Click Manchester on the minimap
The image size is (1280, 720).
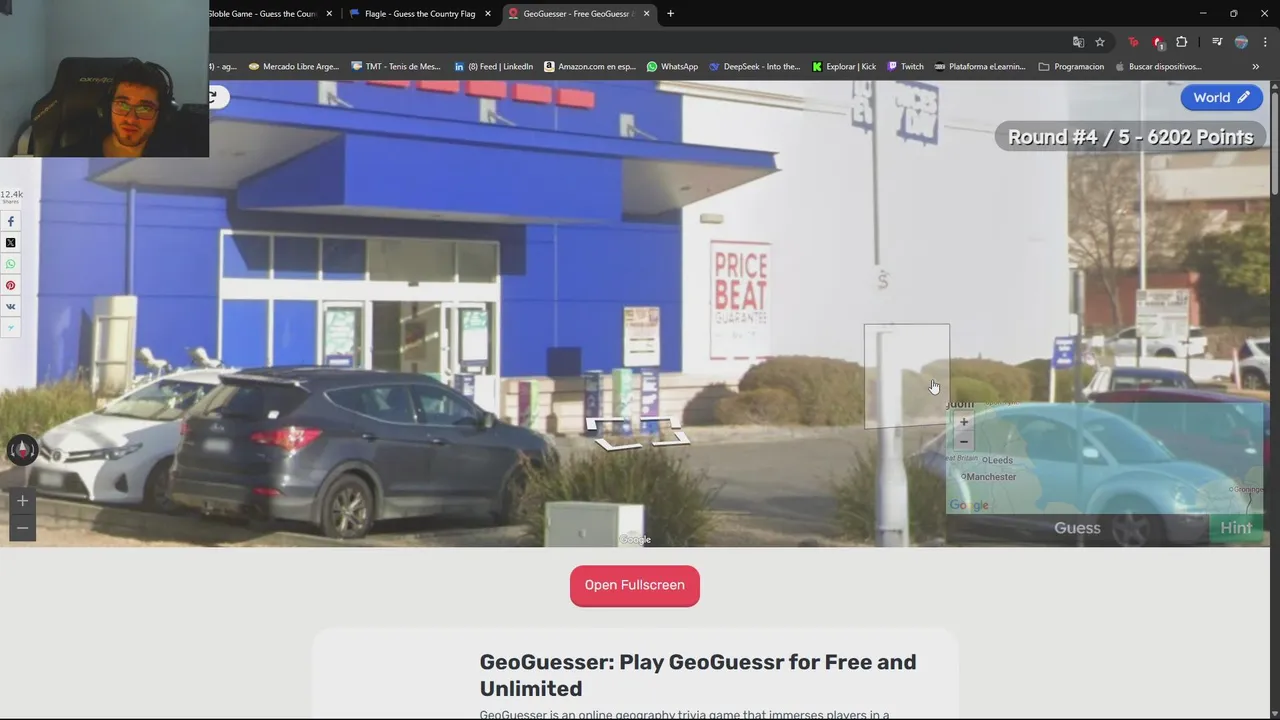point(991,477)
